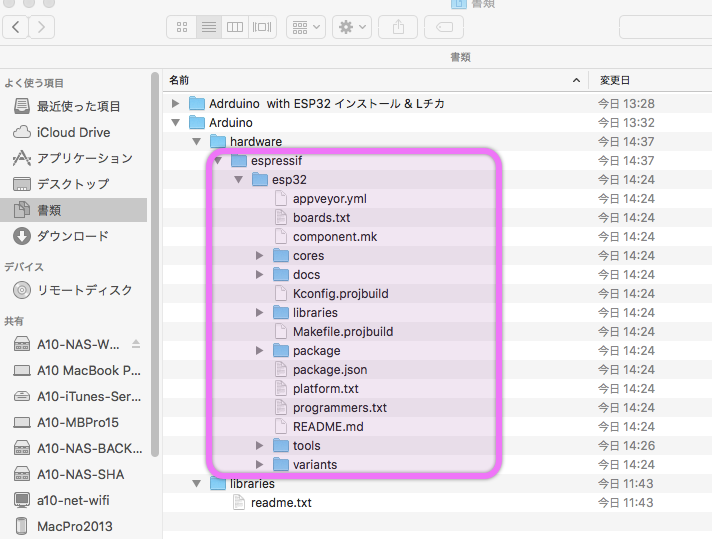Open the gear action menu
The height and width of the screenshot is (539, 712).
pos(353,27)
